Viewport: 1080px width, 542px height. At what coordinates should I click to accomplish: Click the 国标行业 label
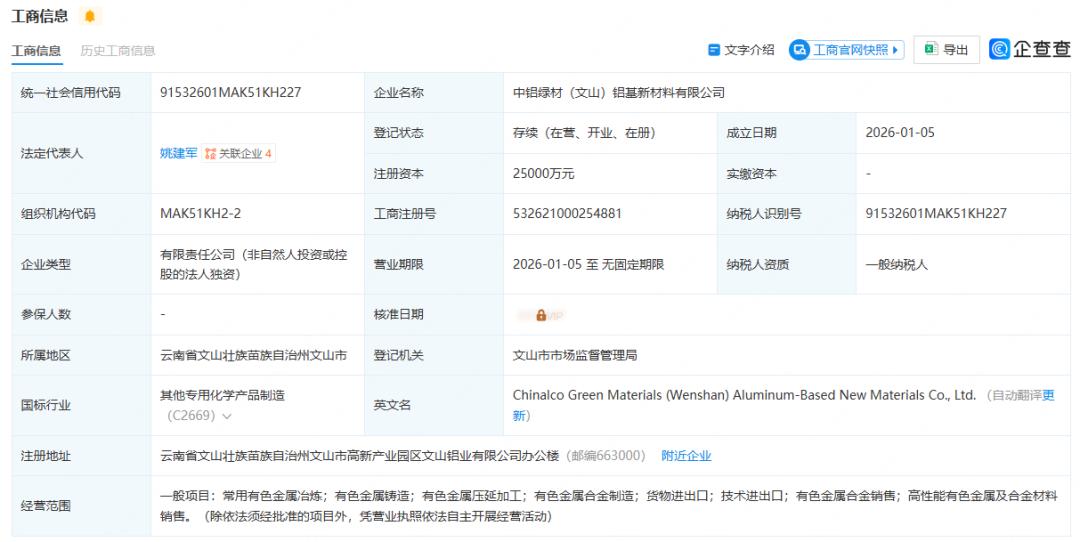point(46,406)
